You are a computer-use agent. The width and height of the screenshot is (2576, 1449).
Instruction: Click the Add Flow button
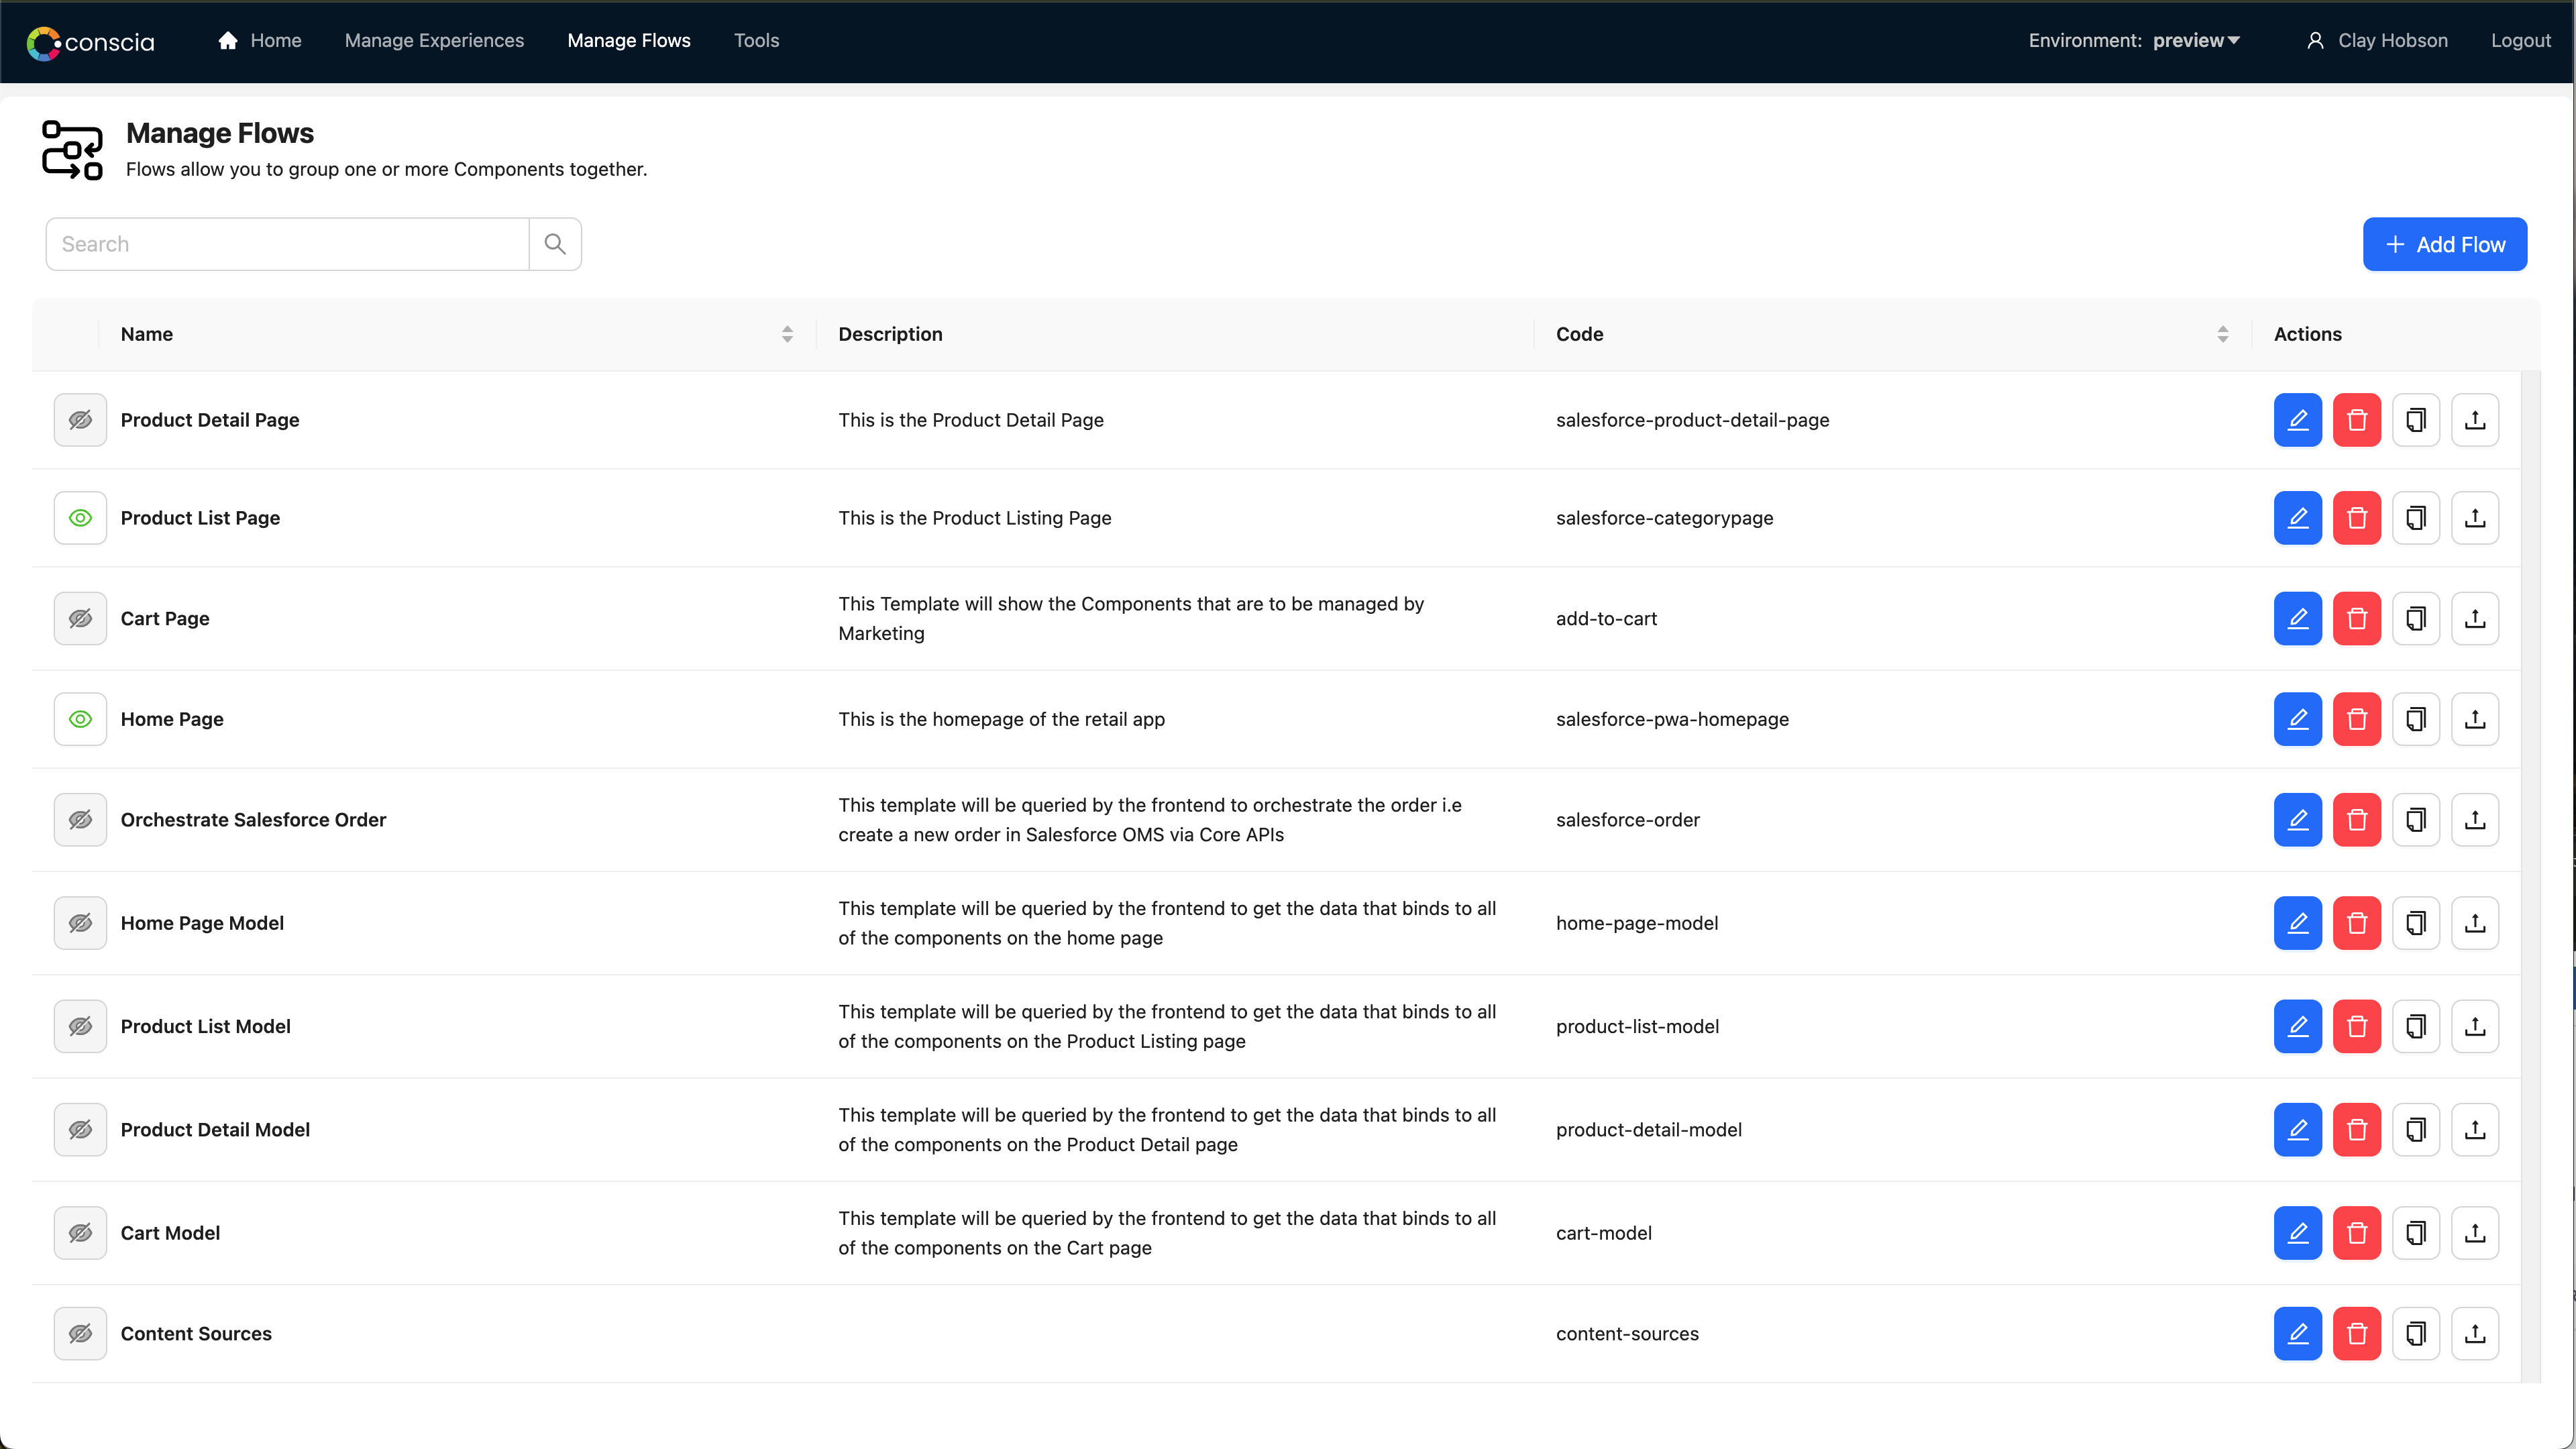[2444, 244]
